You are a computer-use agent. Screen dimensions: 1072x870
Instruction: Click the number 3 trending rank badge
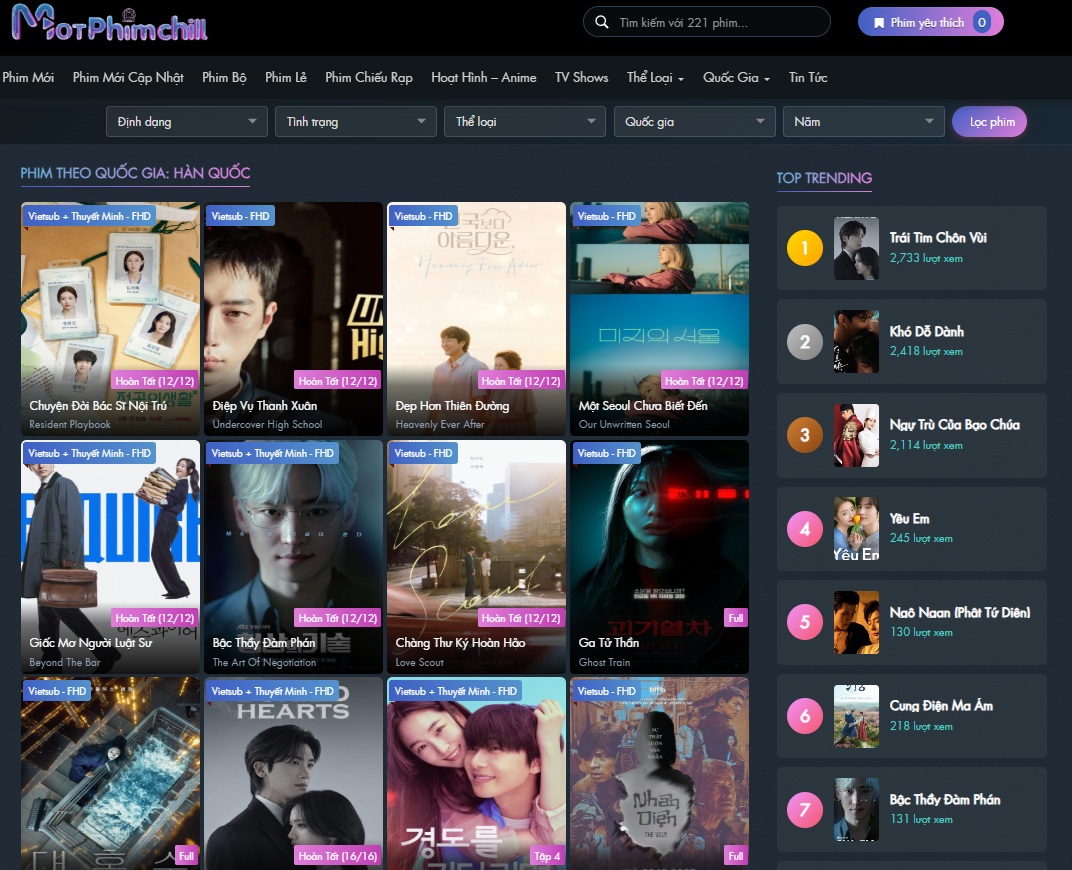(805, 435)
